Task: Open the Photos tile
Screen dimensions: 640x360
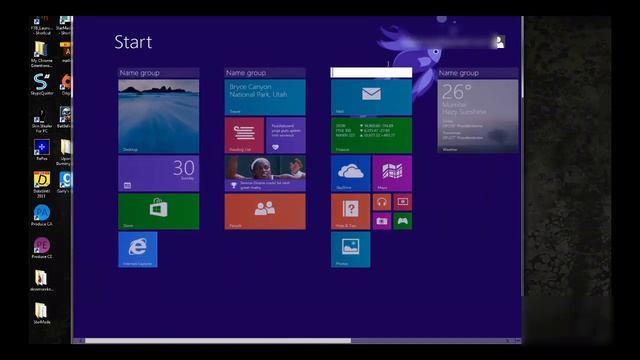Action: tap(351, 250)
